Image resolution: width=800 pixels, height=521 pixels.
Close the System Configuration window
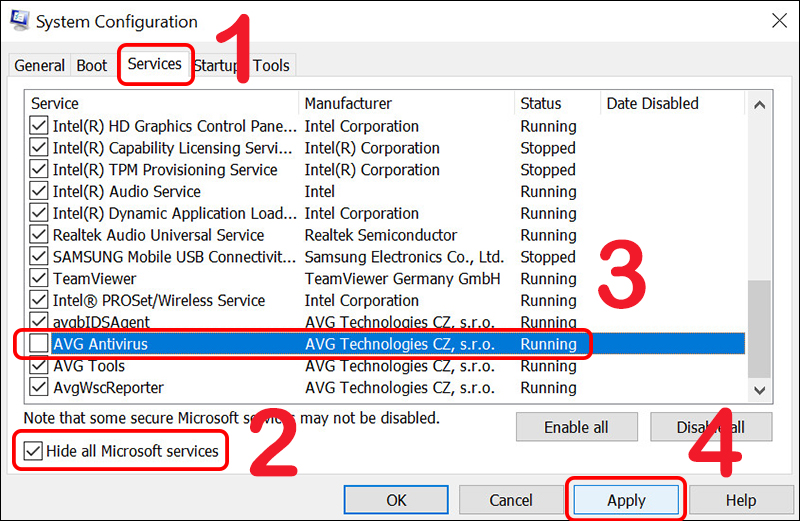[777, 20]
